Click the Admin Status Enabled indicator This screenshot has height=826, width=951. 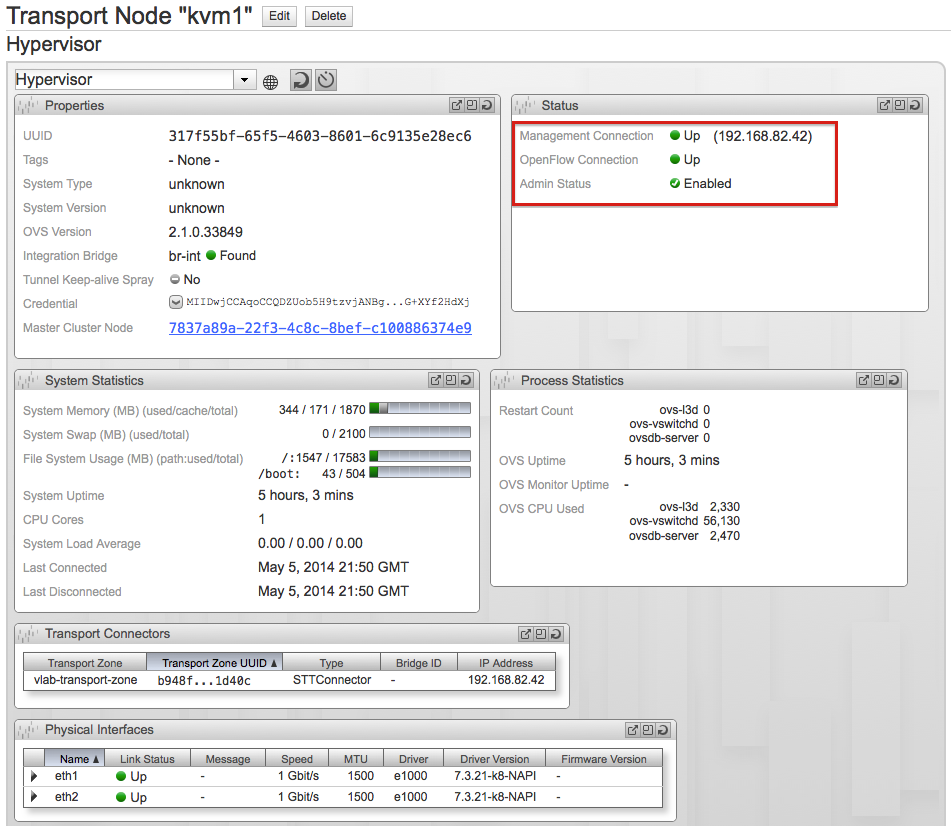pyautogui.click(x=675, y=184)
